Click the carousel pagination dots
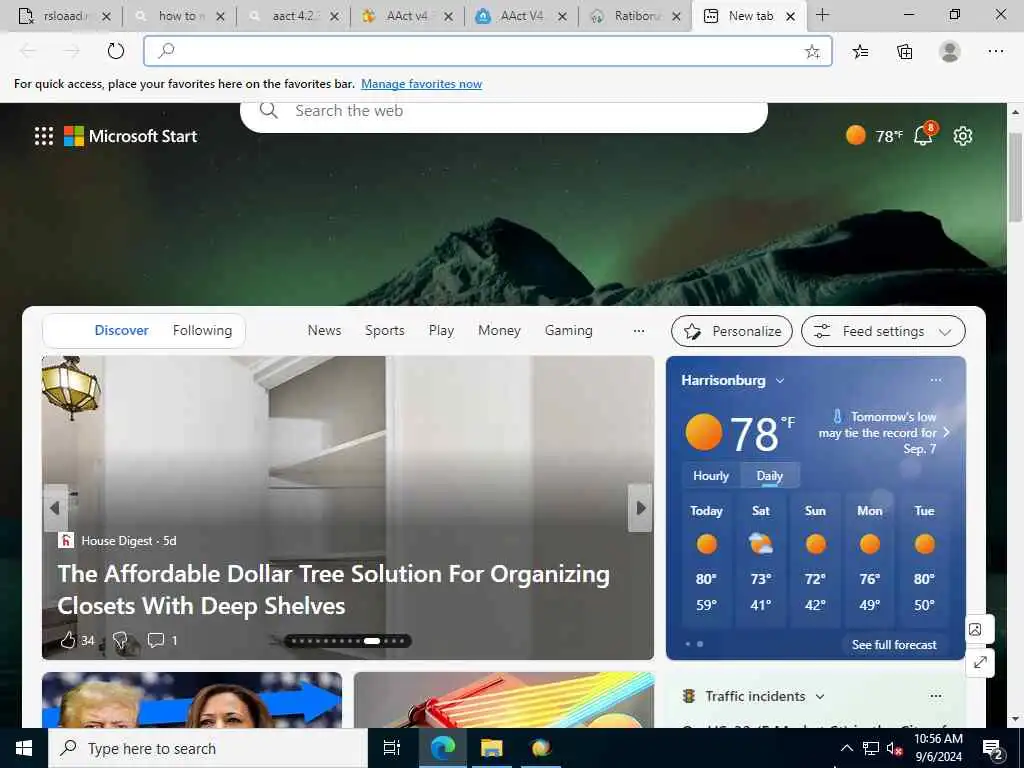 click(348, 641)
